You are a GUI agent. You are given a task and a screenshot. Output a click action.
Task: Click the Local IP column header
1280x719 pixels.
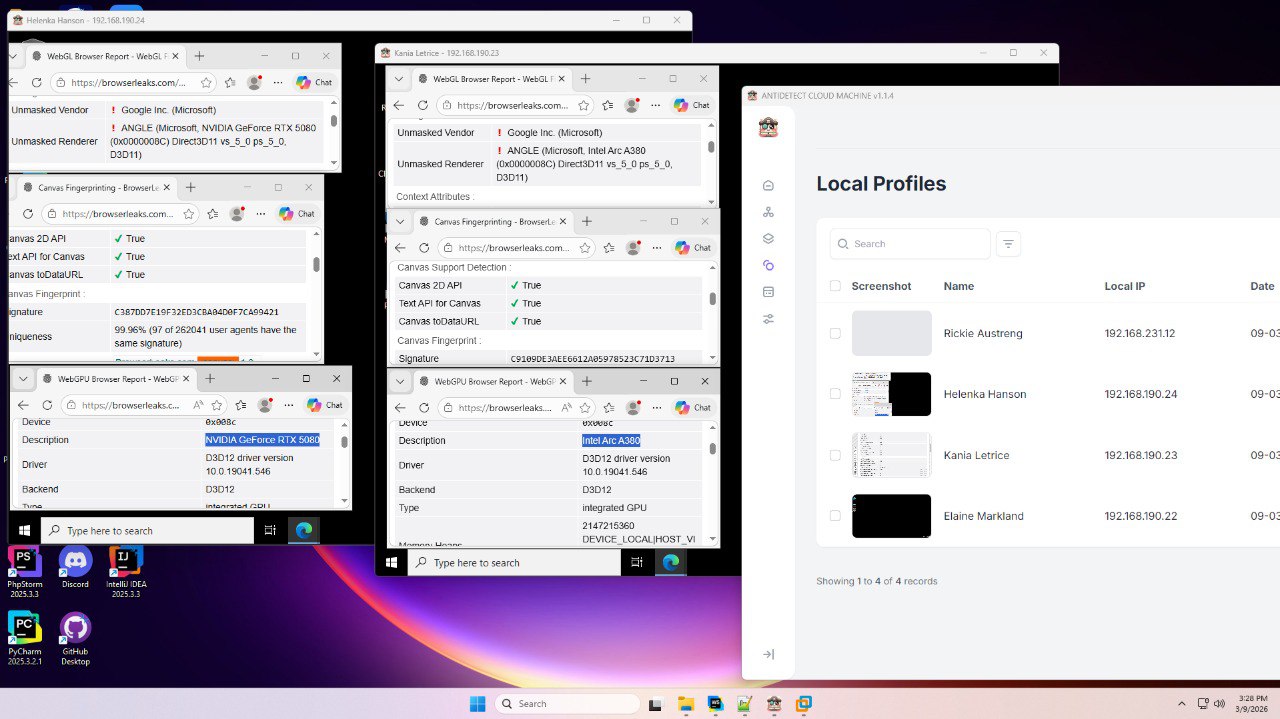click(1125, 286)
